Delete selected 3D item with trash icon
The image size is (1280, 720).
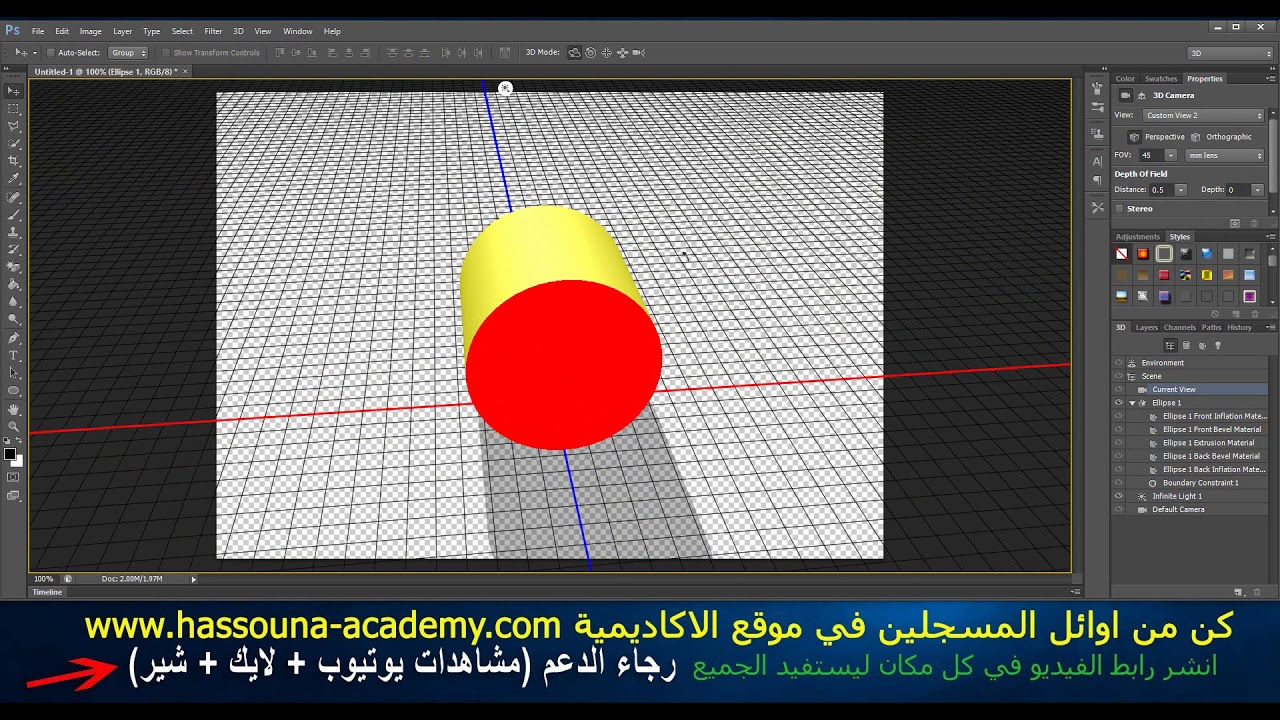[1257, 592]
